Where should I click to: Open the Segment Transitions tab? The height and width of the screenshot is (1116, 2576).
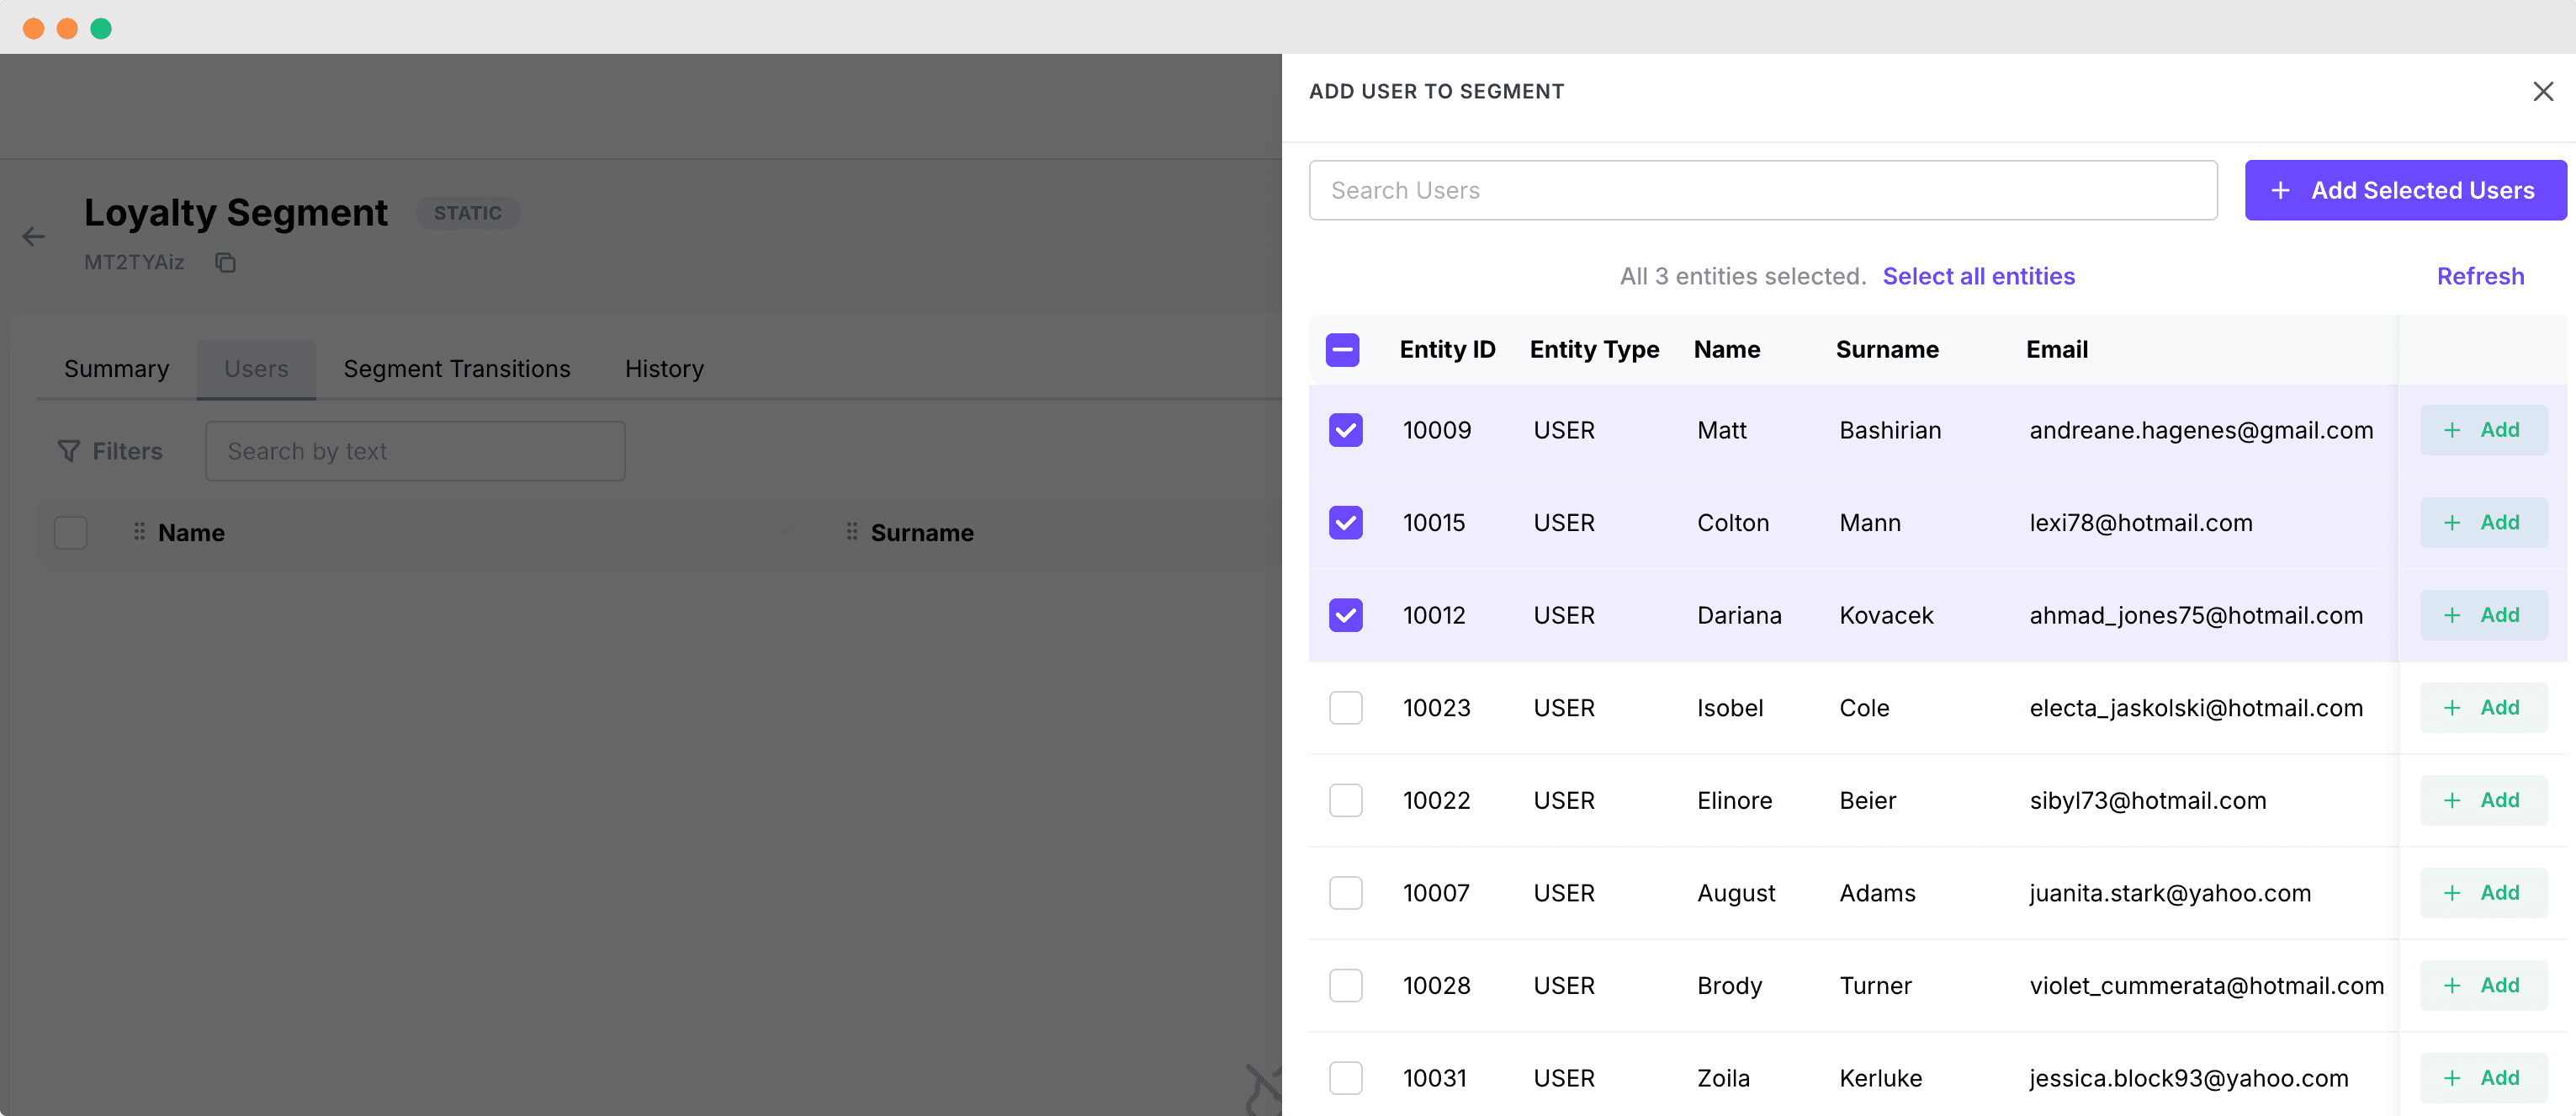click(x=457, y=369)
